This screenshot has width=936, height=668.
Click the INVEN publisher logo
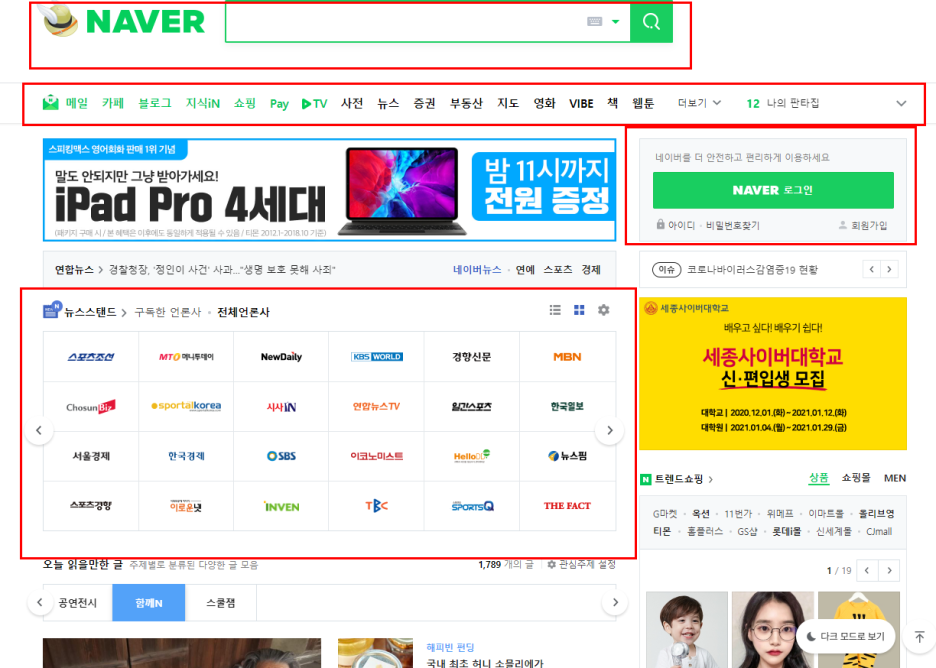[x=281, y=506]
